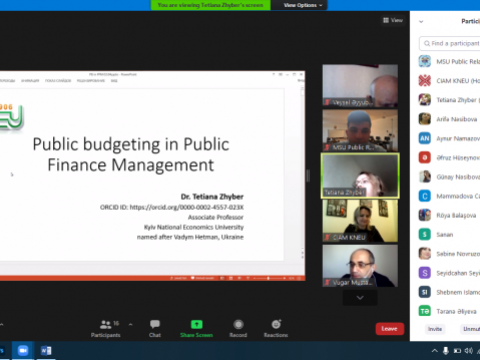The width and height of the screenshot is (480, 360).
Task: Click the microphone icon in system tray
Action: point(446,351)
